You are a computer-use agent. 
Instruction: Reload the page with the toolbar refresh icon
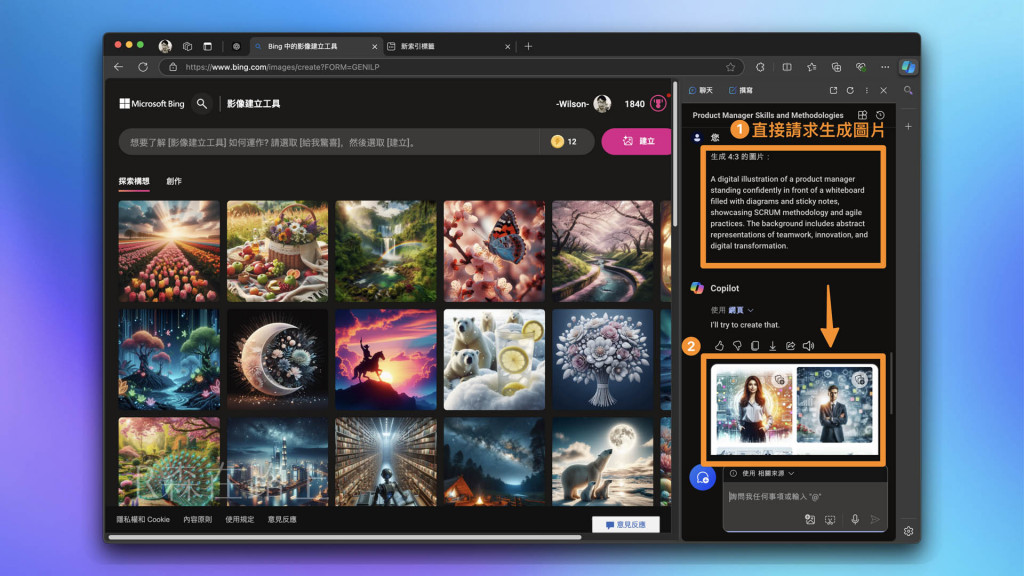143,67
